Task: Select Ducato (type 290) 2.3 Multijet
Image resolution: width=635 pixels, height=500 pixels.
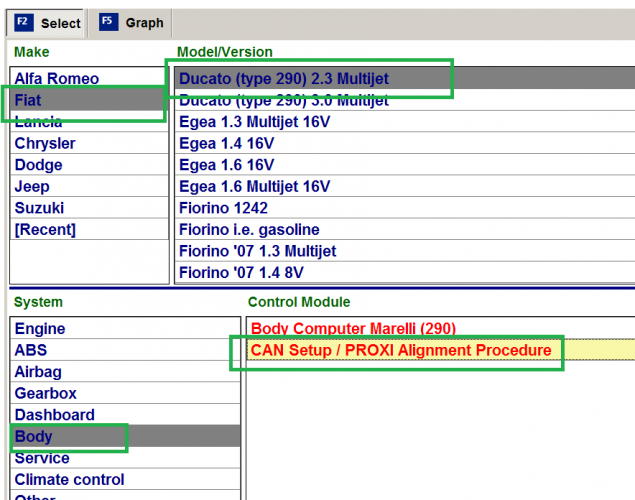Action: click(x=283, y=78)
